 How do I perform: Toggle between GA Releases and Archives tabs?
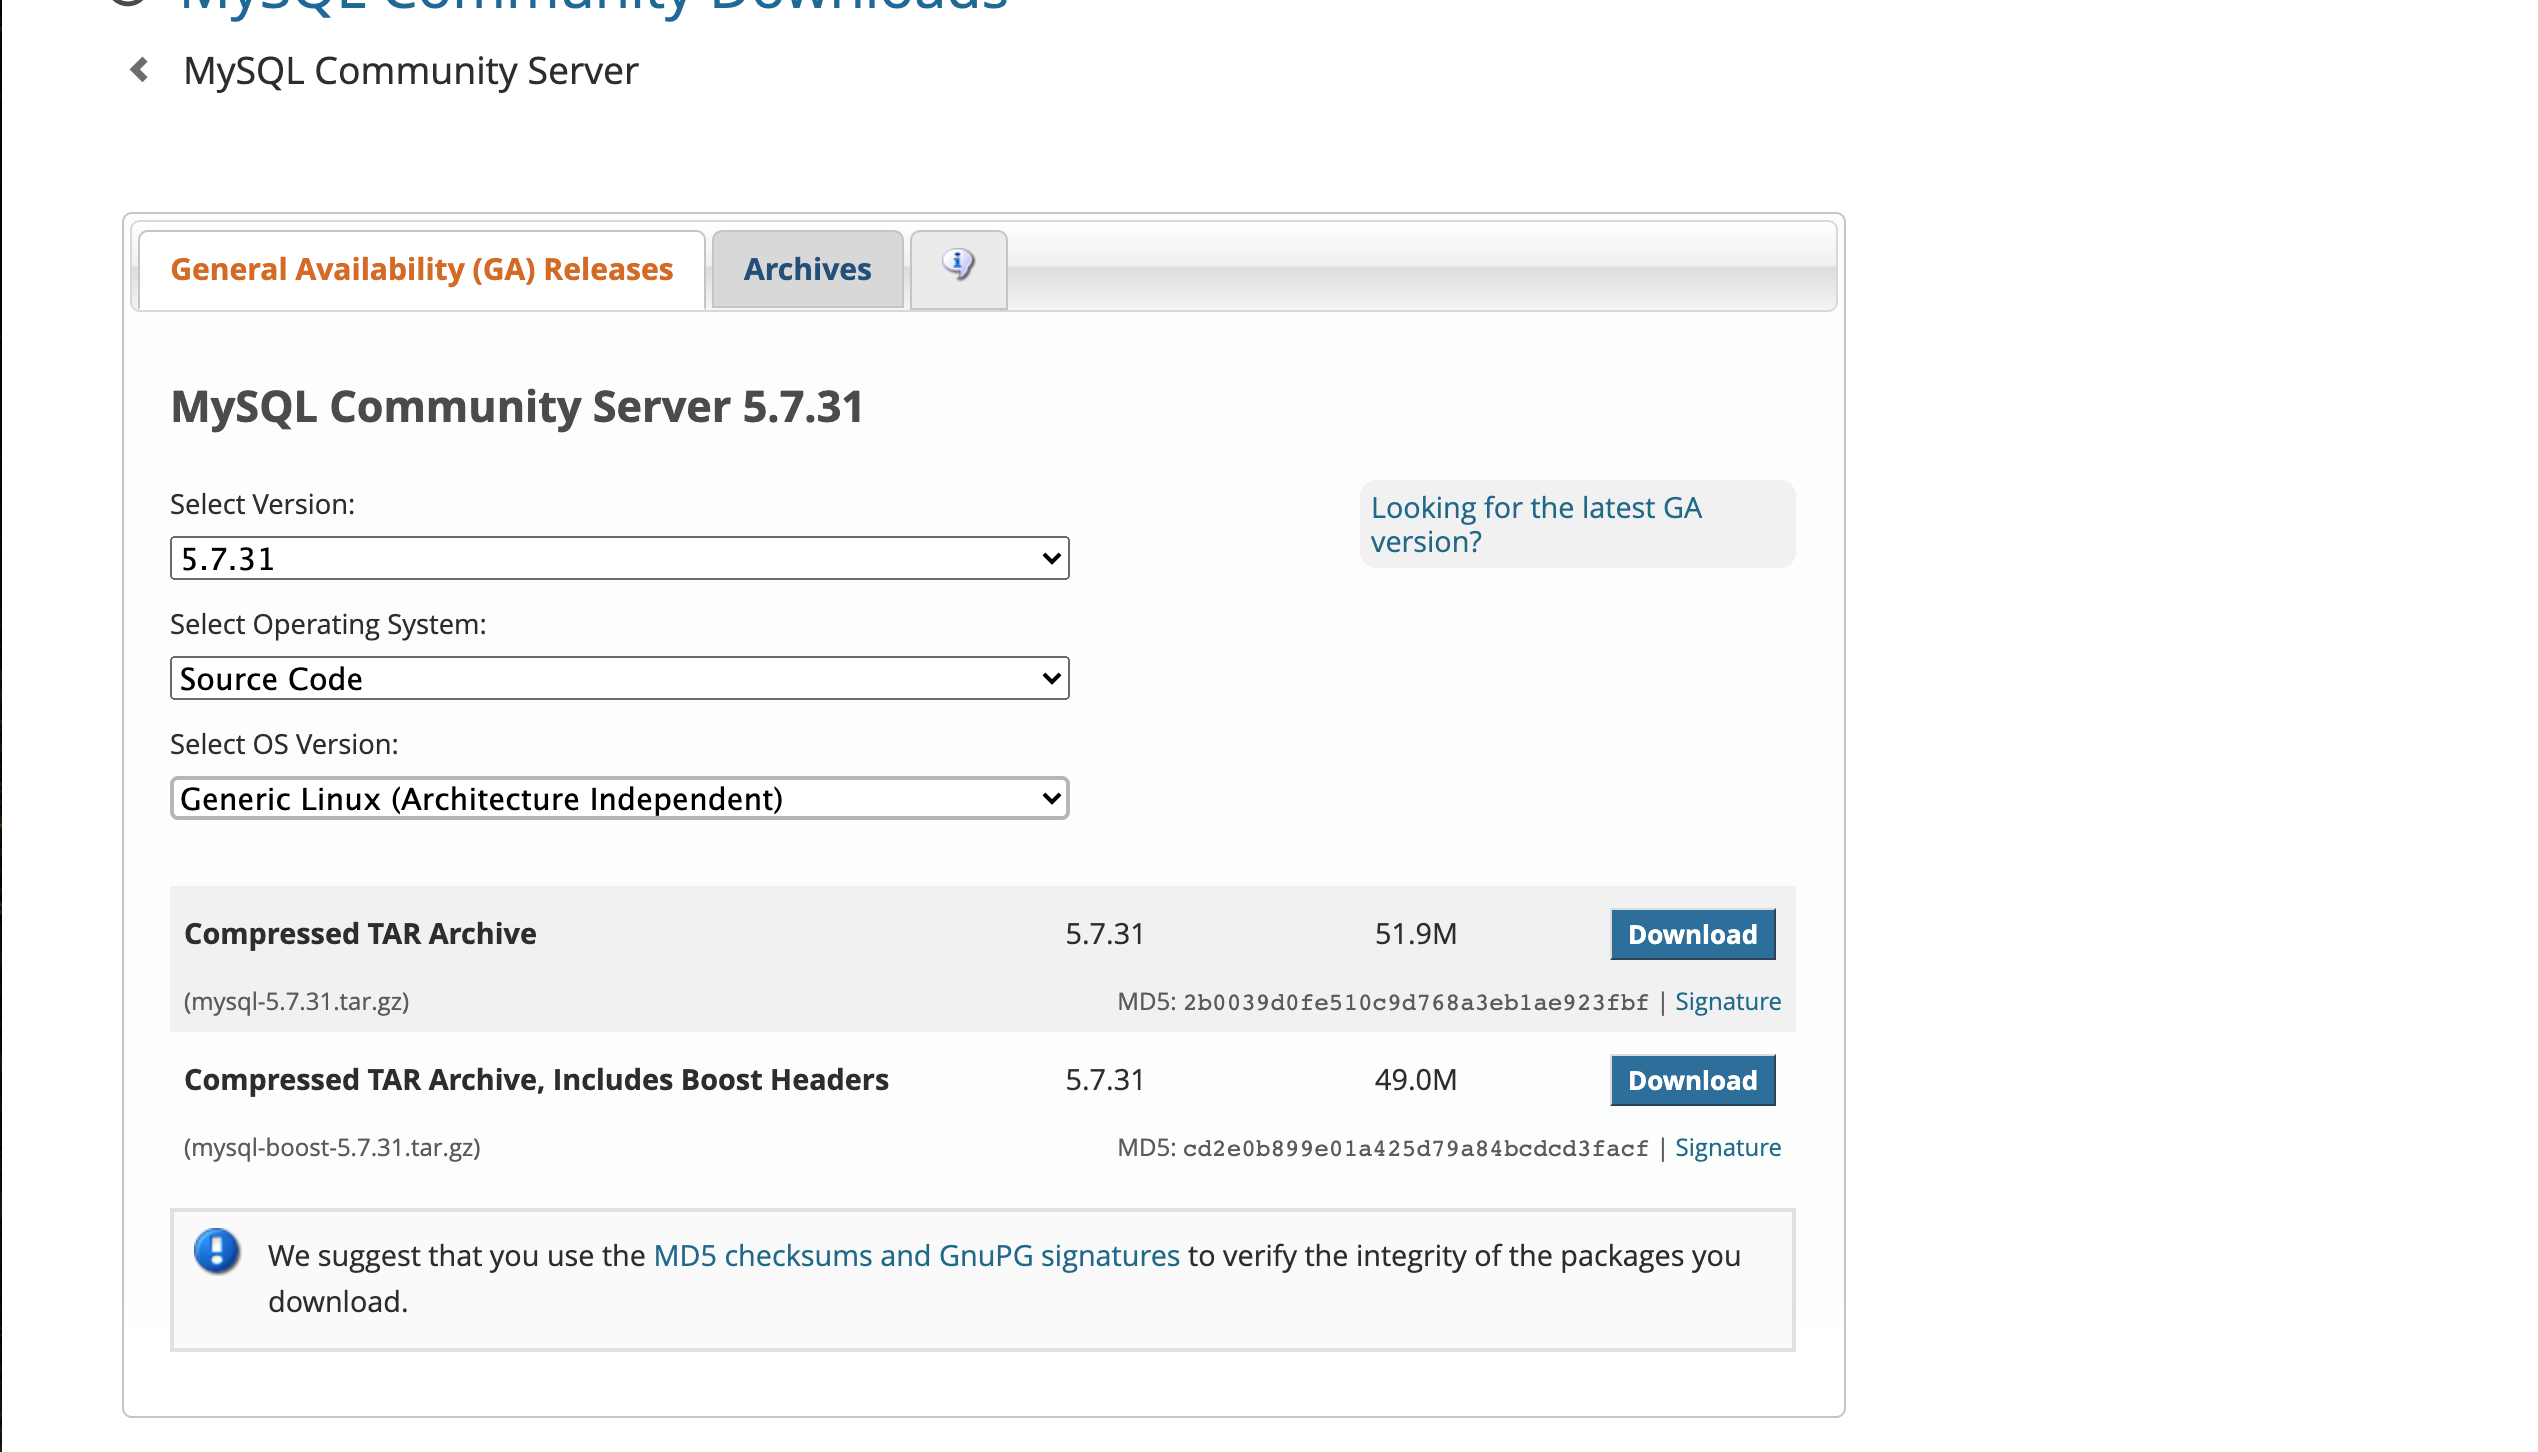807,270
